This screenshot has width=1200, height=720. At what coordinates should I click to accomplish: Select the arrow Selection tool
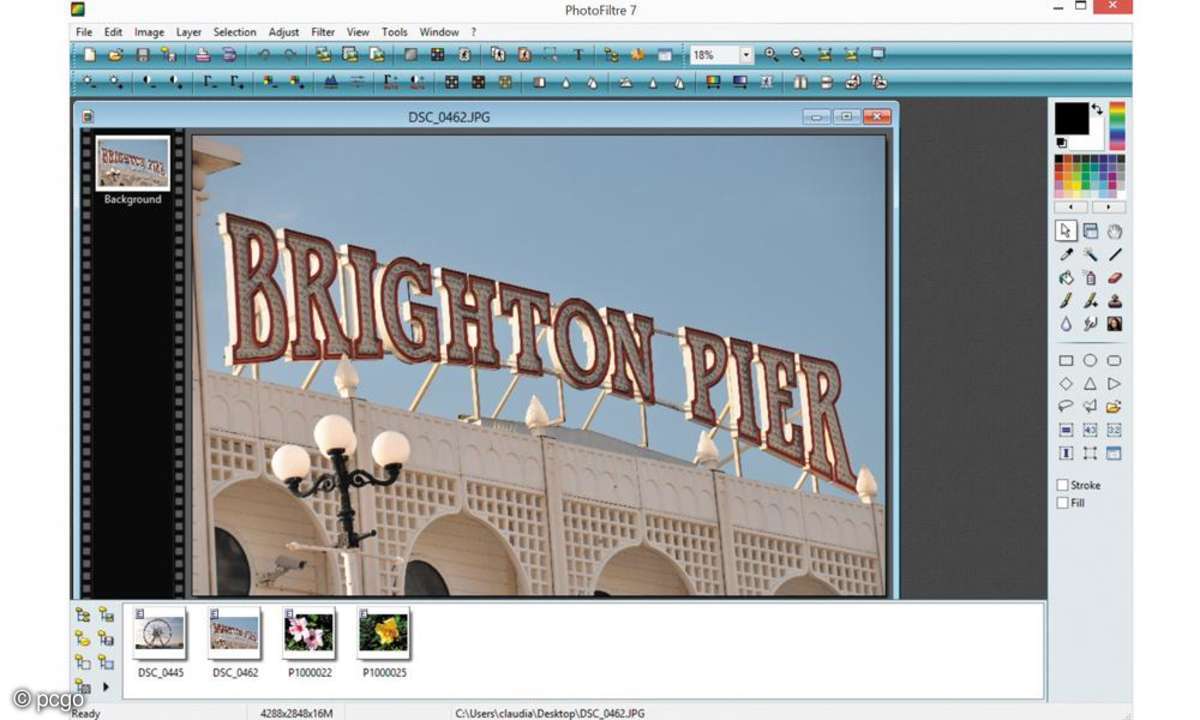(1066, 231)
